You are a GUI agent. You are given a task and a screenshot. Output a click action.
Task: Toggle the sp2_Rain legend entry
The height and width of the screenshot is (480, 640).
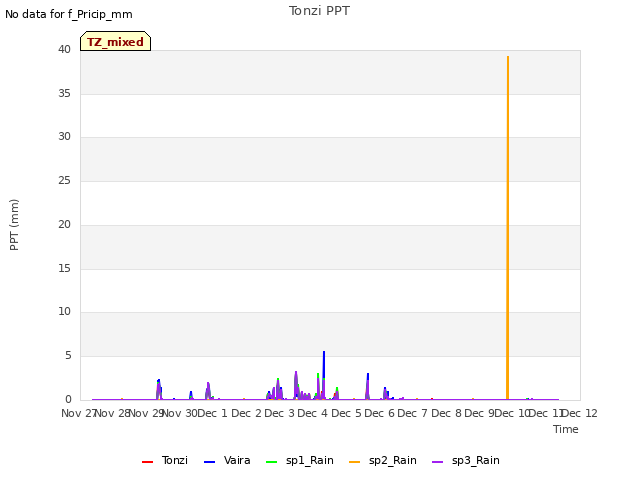383,461
